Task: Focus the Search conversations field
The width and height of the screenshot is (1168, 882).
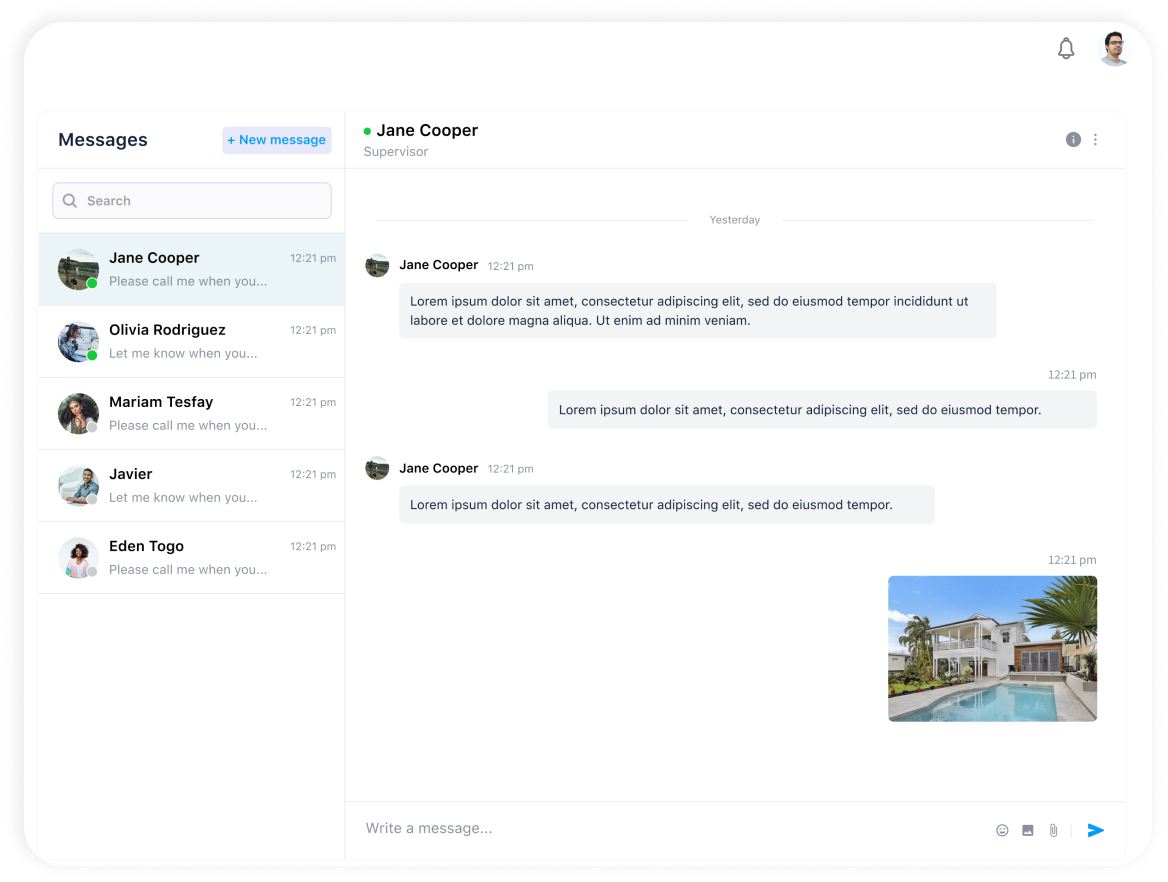Action: (200, 201)
